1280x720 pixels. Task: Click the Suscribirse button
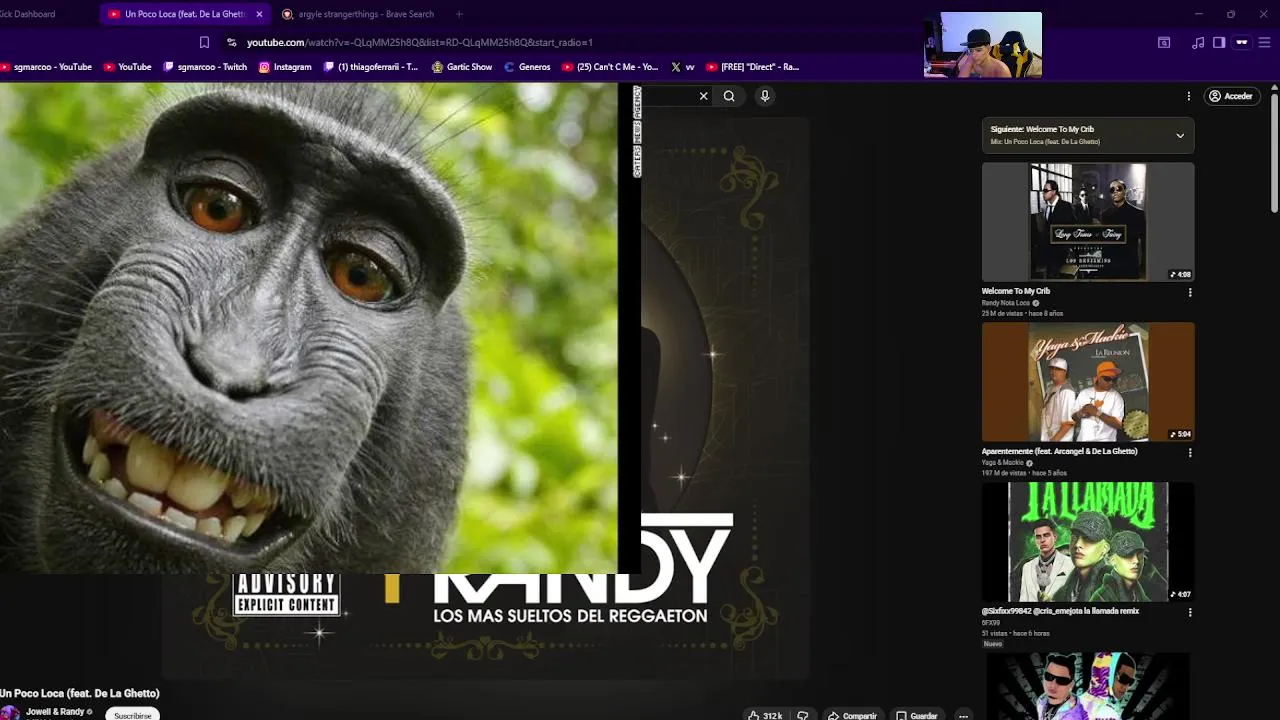(133, 715)
